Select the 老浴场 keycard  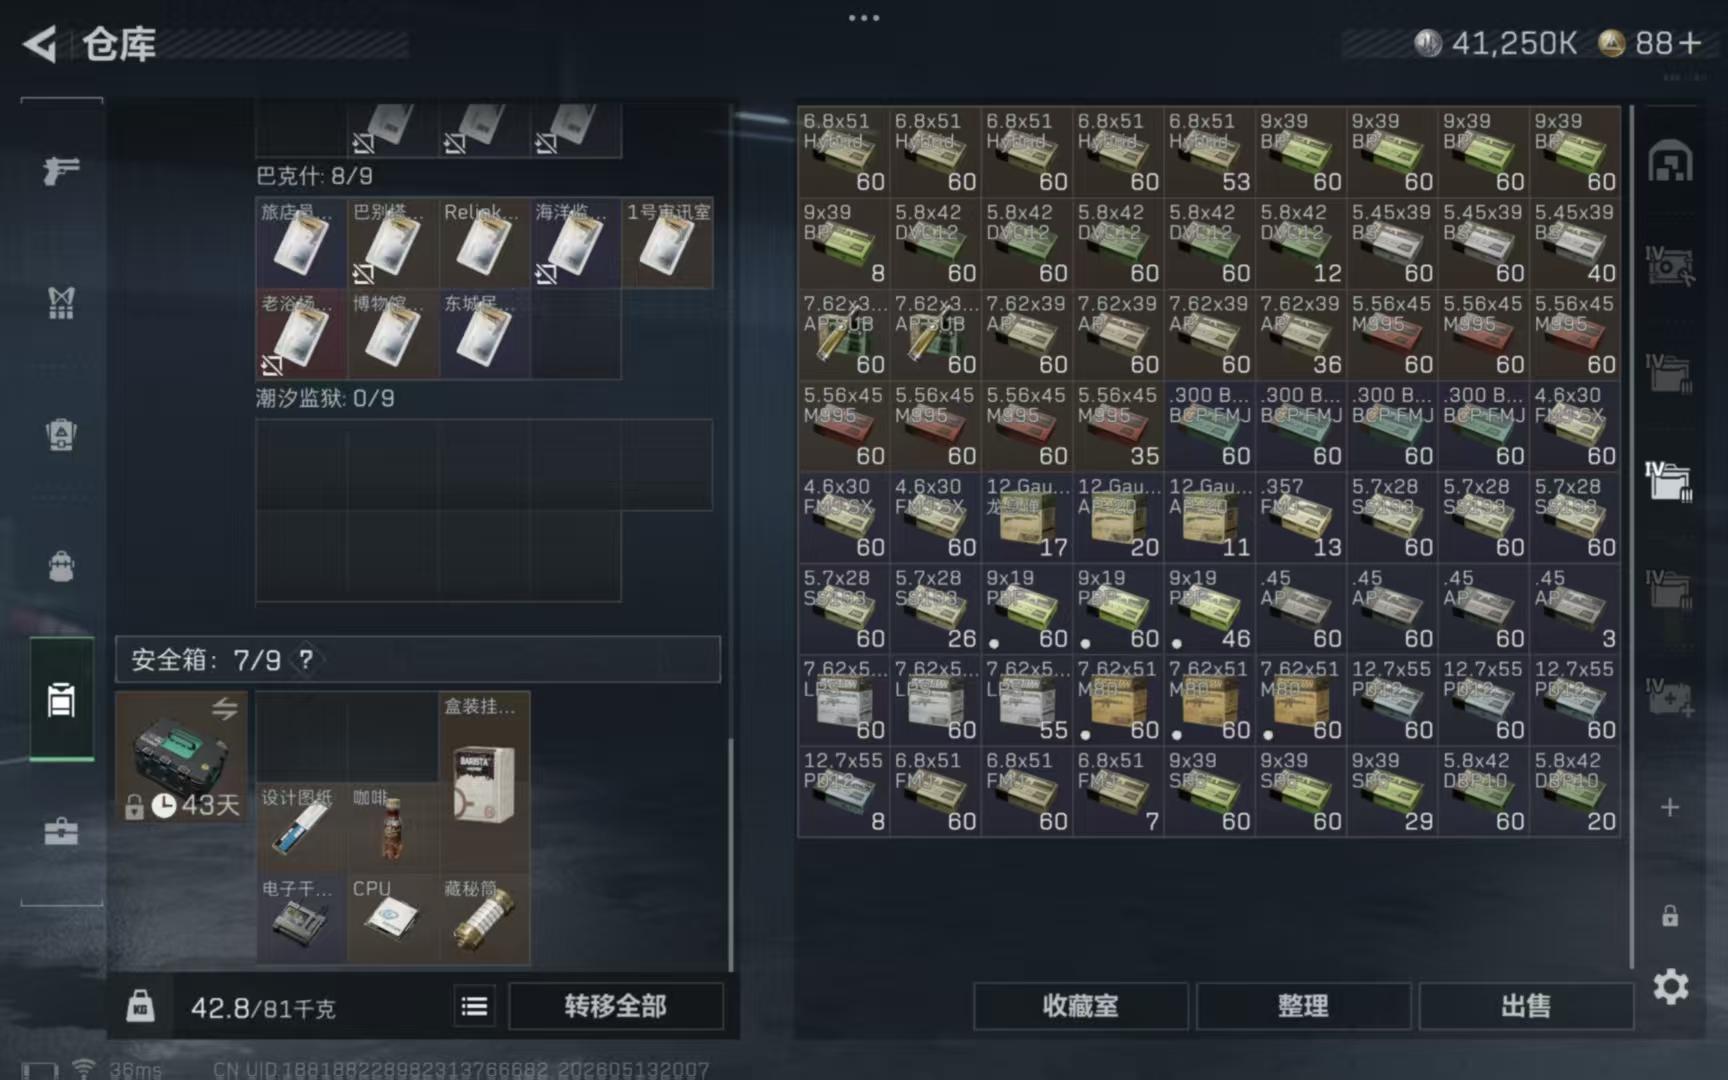(301, 334)
